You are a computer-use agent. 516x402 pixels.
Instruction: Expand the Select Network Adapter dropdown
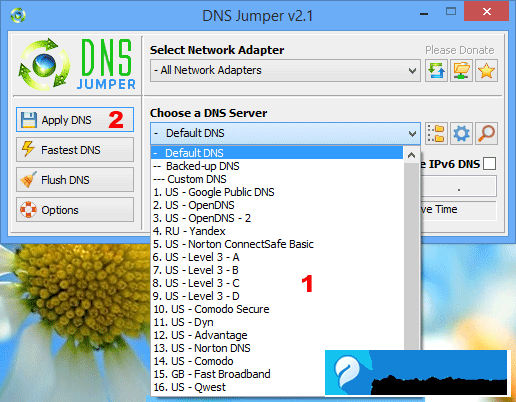click(x=285, y=71)
